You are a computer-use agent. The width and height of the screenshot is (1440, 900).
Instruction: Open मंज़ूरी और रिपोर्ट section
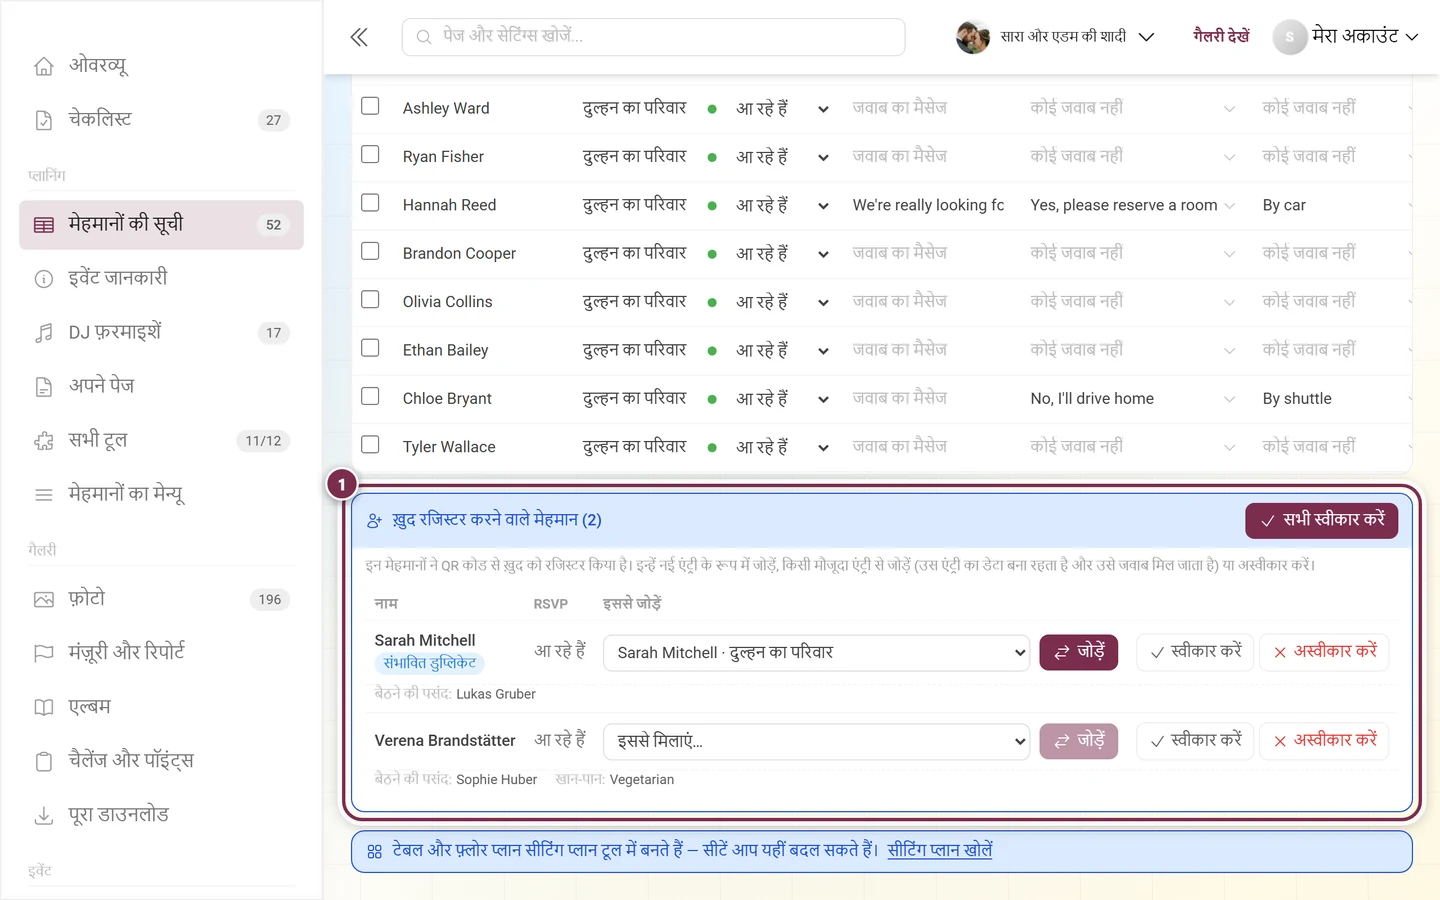pyautogui.click(x=161, y=653)
